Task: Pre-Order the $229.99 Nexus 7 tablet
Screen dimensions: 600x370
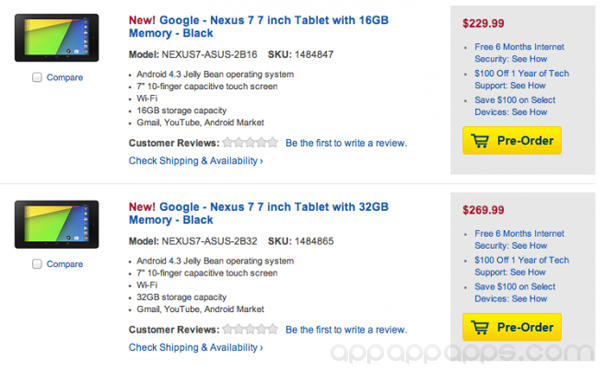Action: pos(512,140)
